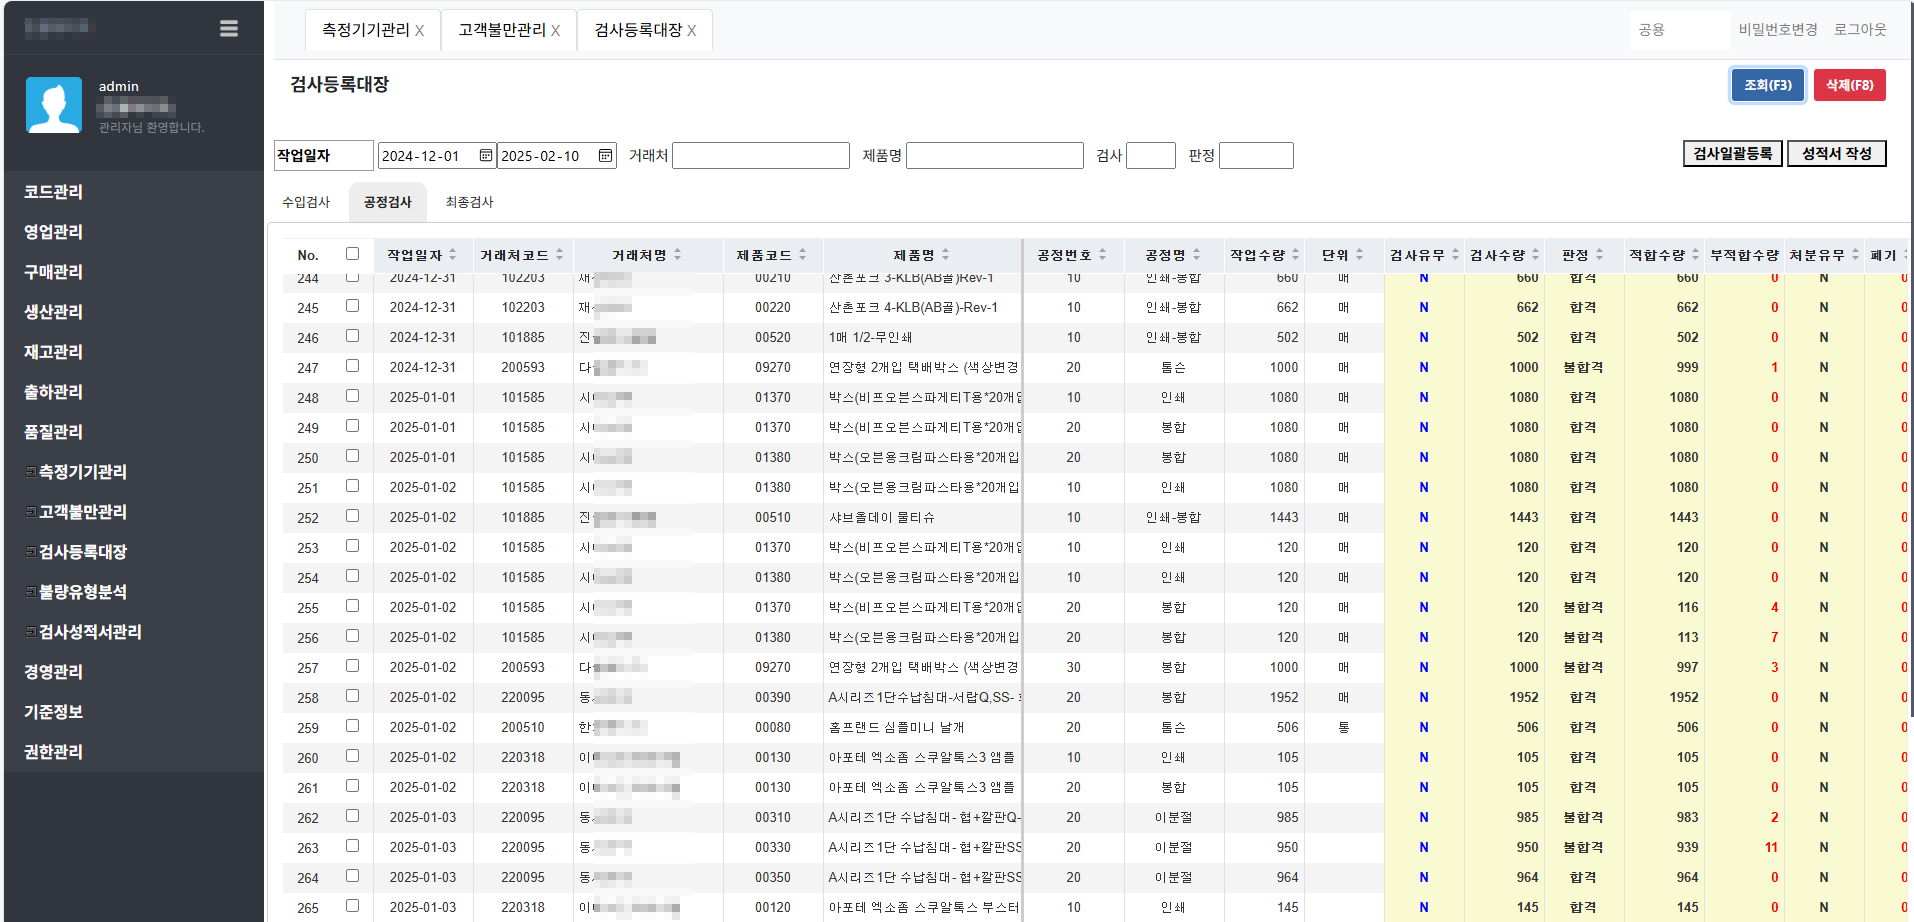This screenshot has width=1914, height=922.
Task: Check the checkbox for row 262
Action: [352, 816]
